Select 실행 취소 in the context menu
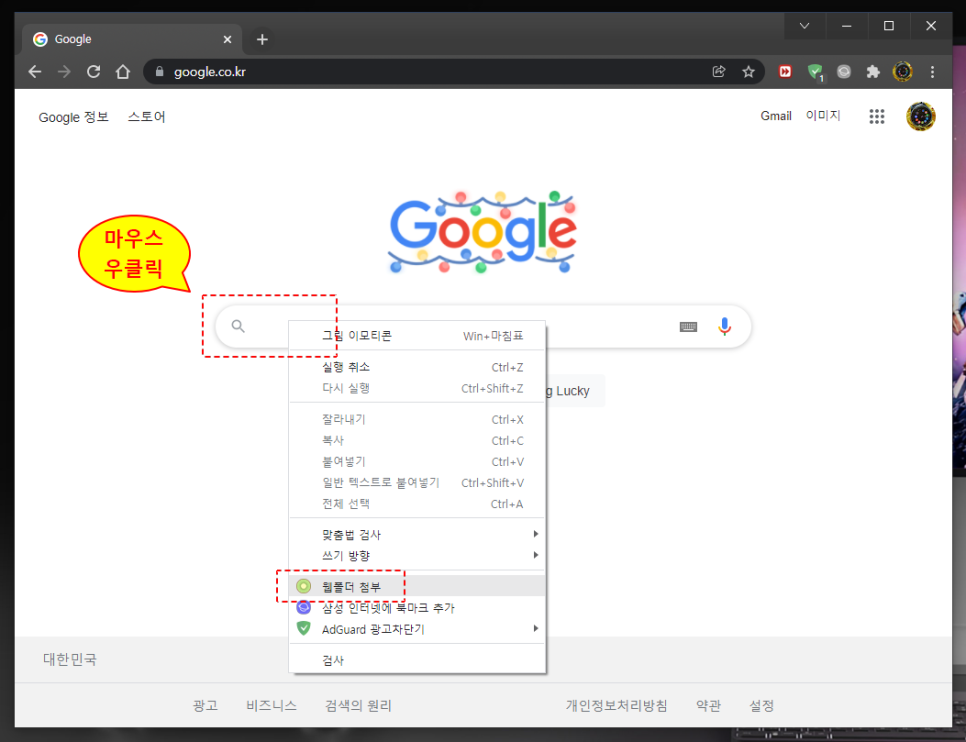Viewport: 966px width, 742px height. pyautogui.click(x=417, y=367)
